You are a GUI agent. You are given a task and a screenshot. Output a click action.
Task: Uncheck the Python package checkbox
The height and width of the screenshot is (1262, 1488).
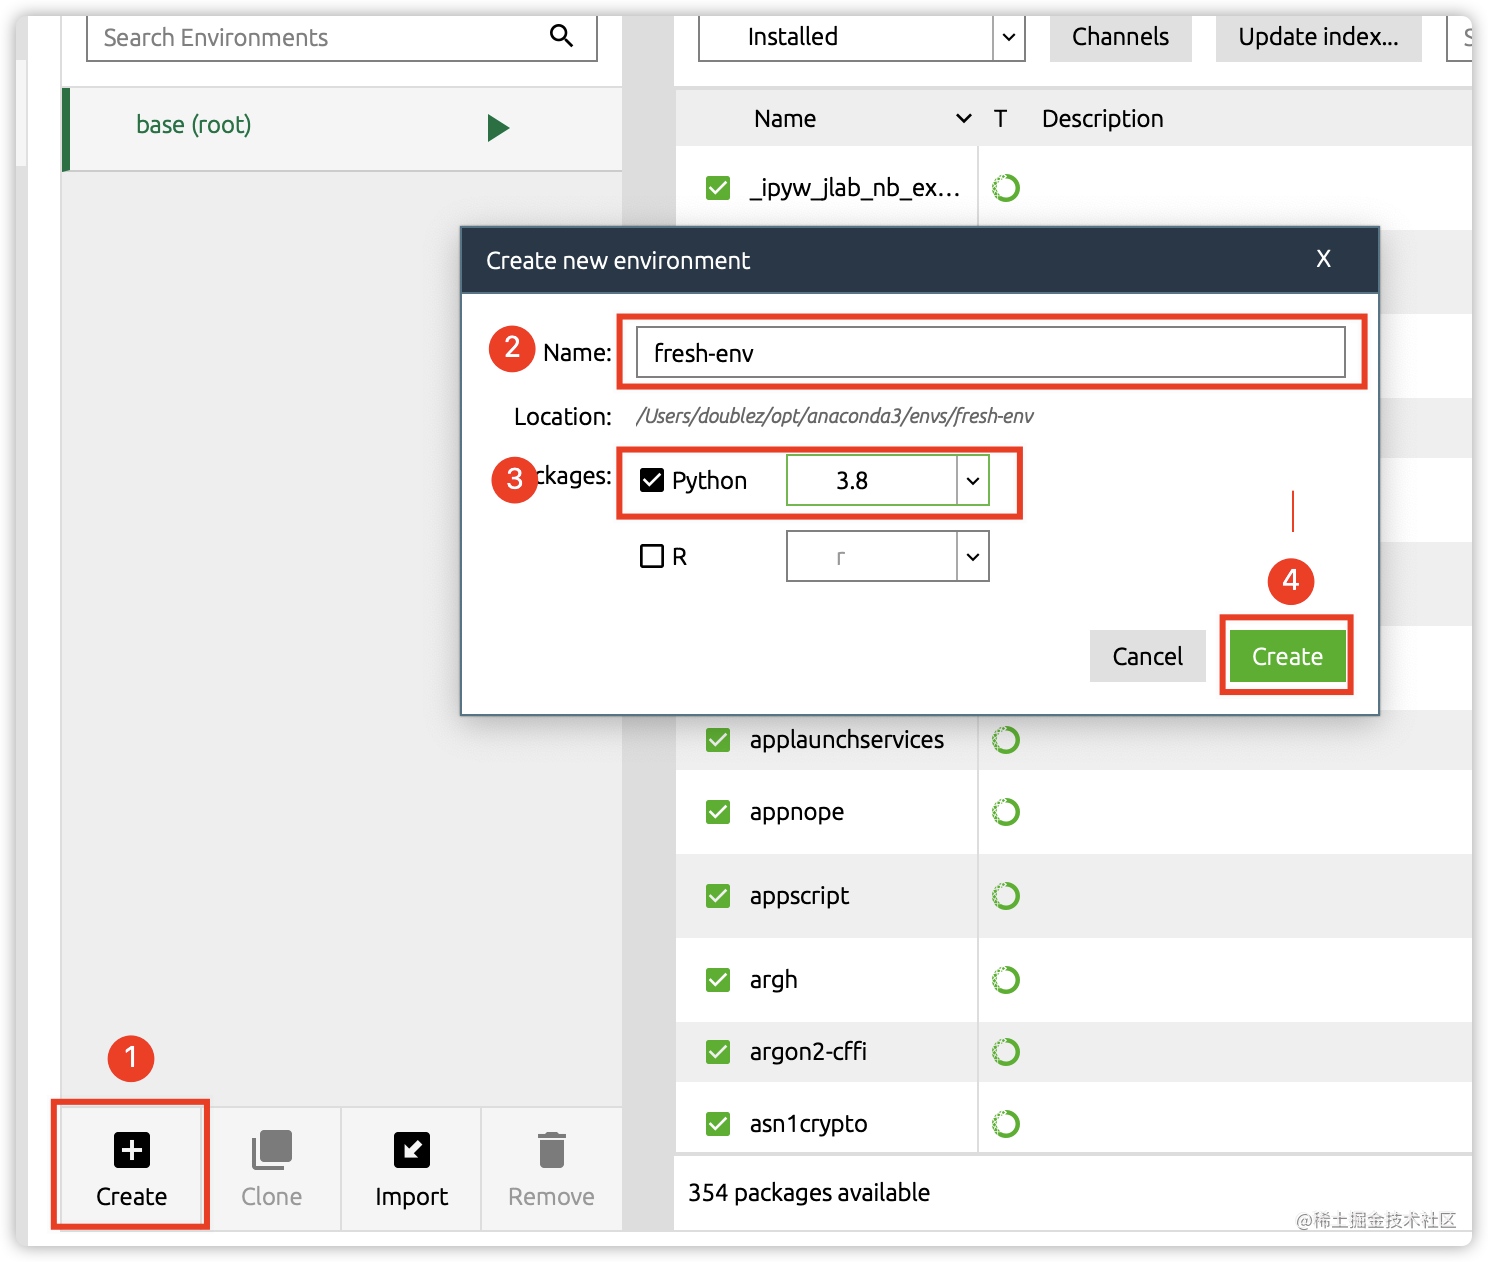[652, 480]
